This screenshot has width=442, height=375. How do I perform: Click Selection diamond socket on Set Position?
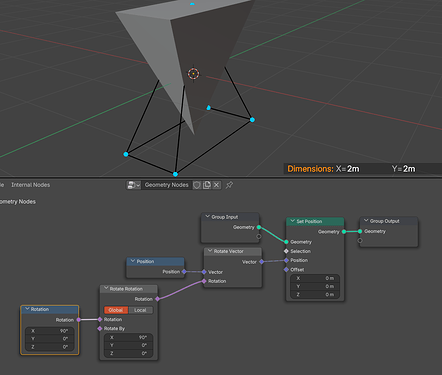(286, 251)
